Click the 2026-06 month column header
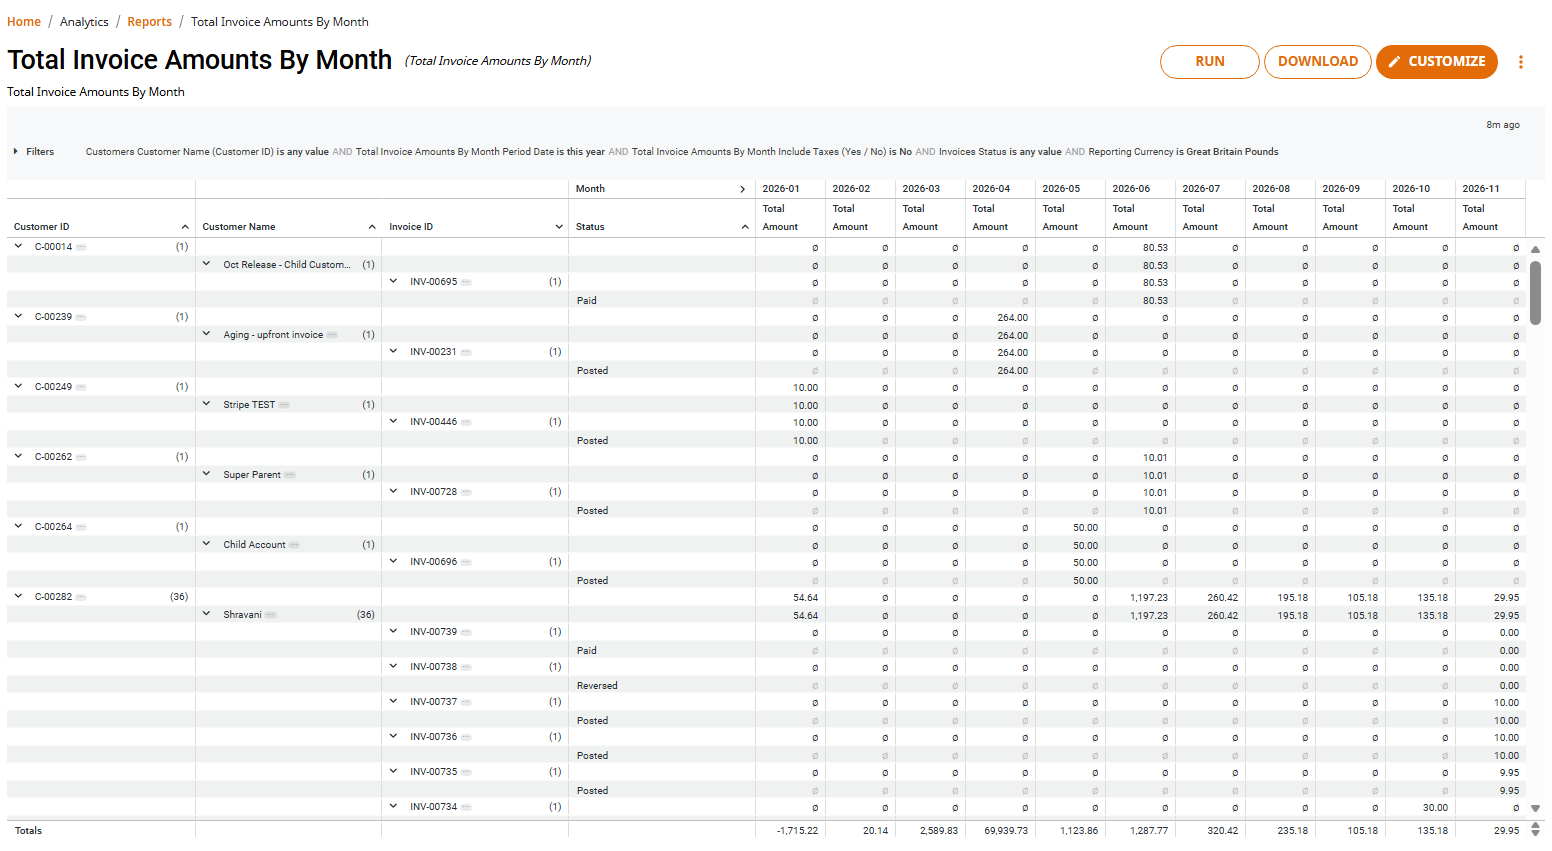The image size is (1552, 851). 1131,189
